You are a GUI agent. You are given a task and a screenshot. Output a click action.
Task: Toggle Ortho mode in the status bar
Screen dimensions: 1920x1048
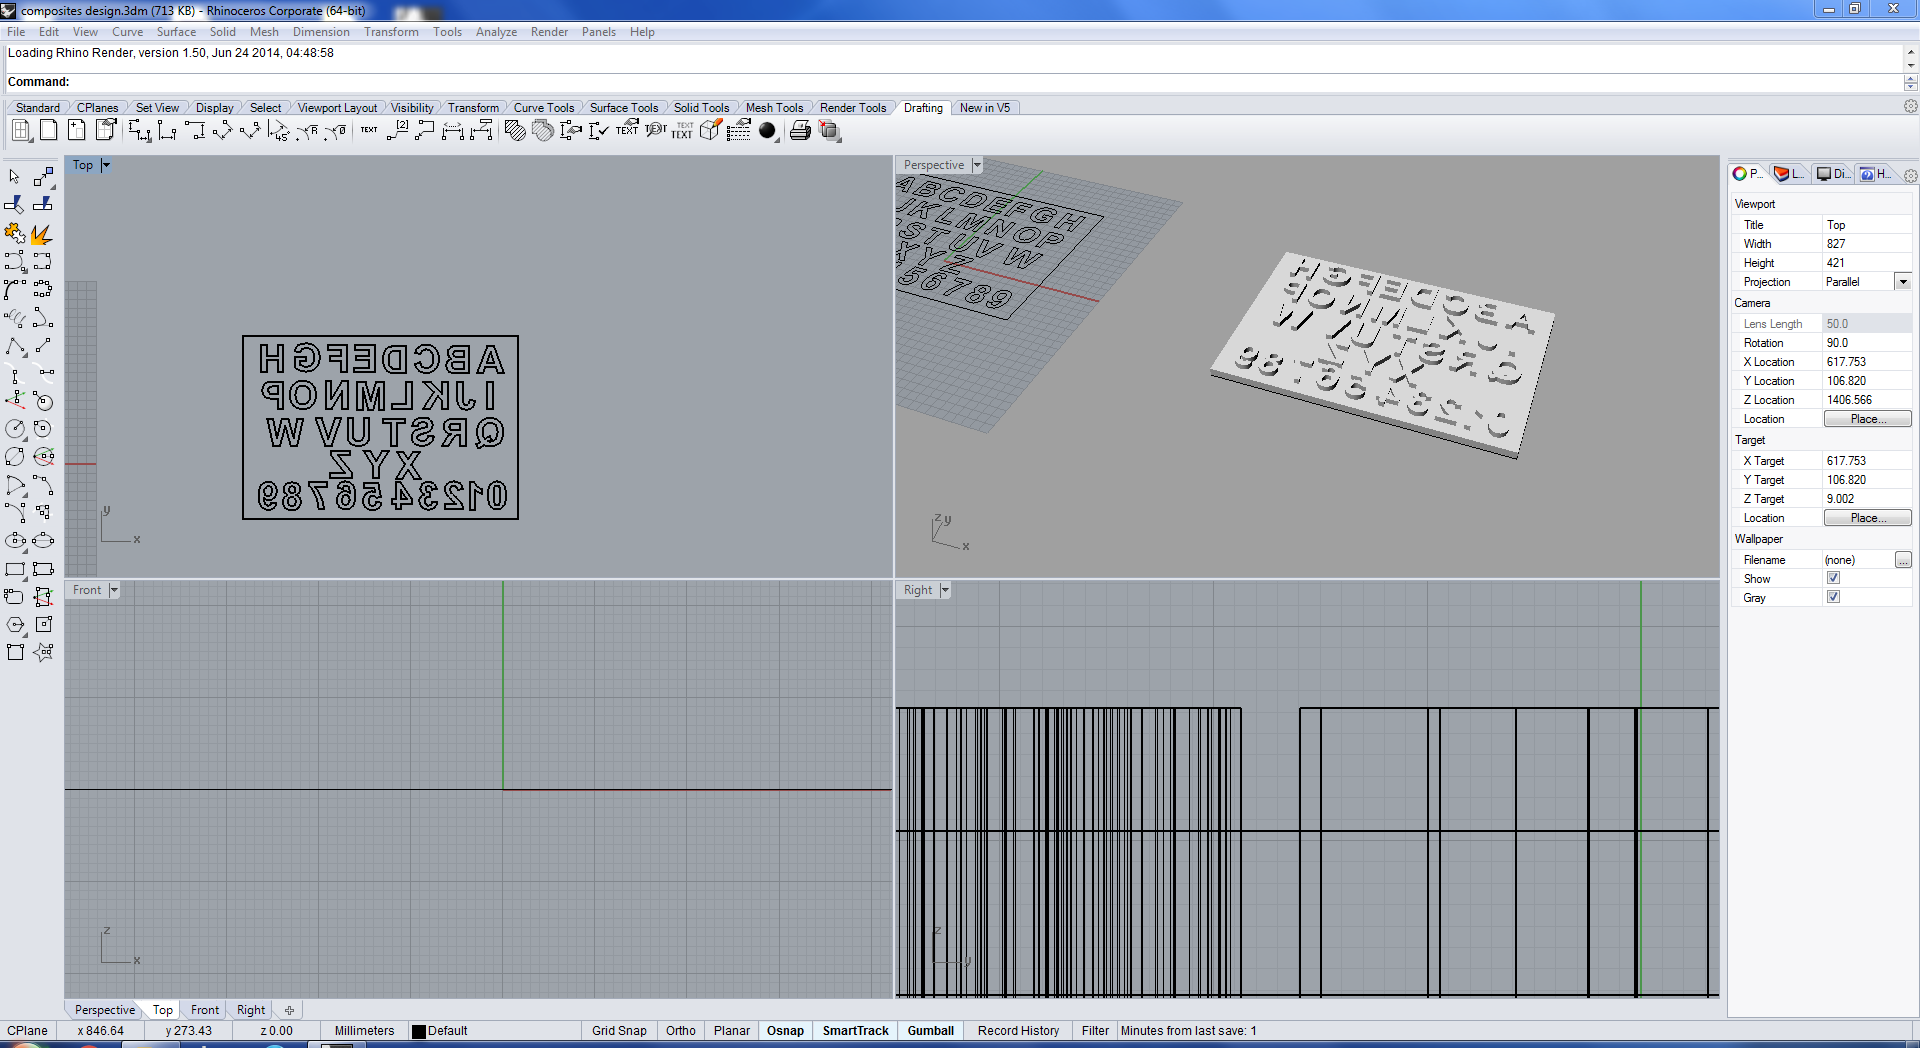pyautogui.click(x=680, y=1031)
